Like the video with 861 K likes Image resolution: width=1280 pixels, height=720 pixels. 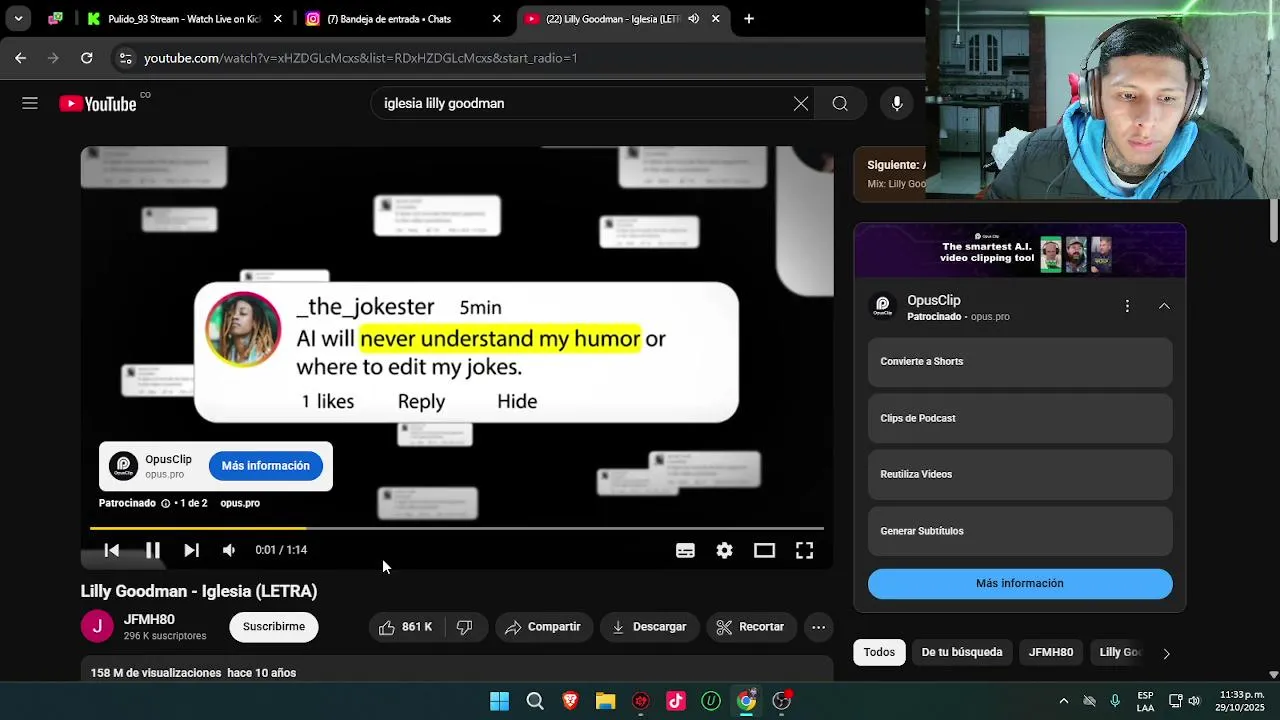(x=405, y=627)
